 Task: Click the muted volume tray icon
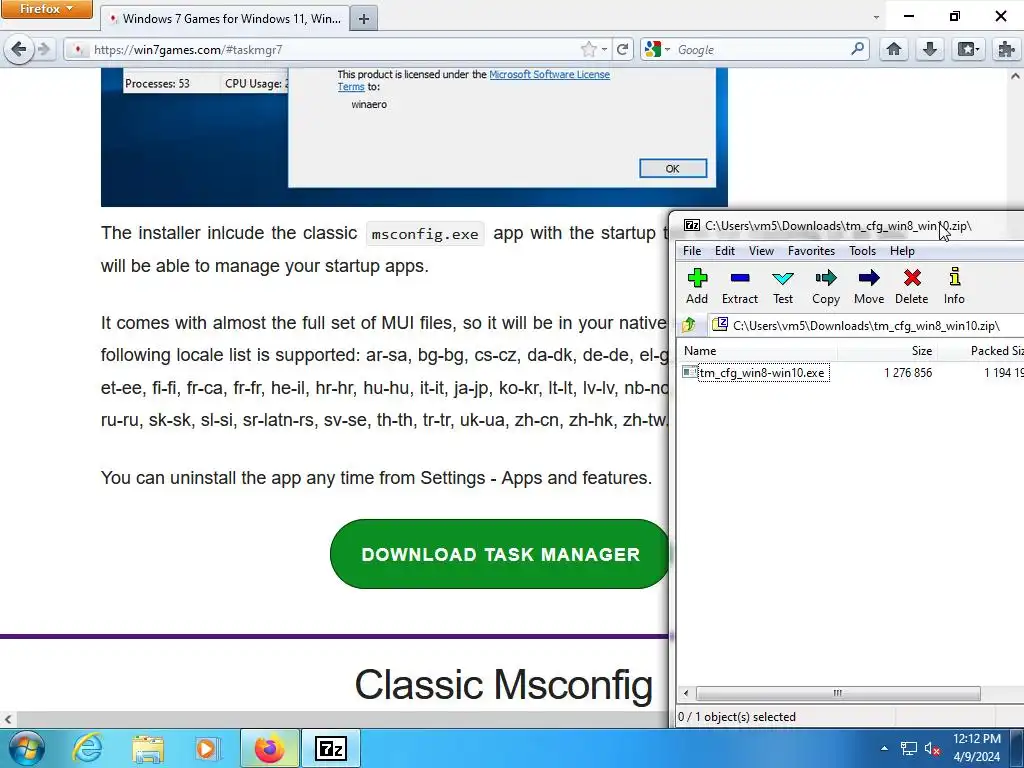coord(932,748)
